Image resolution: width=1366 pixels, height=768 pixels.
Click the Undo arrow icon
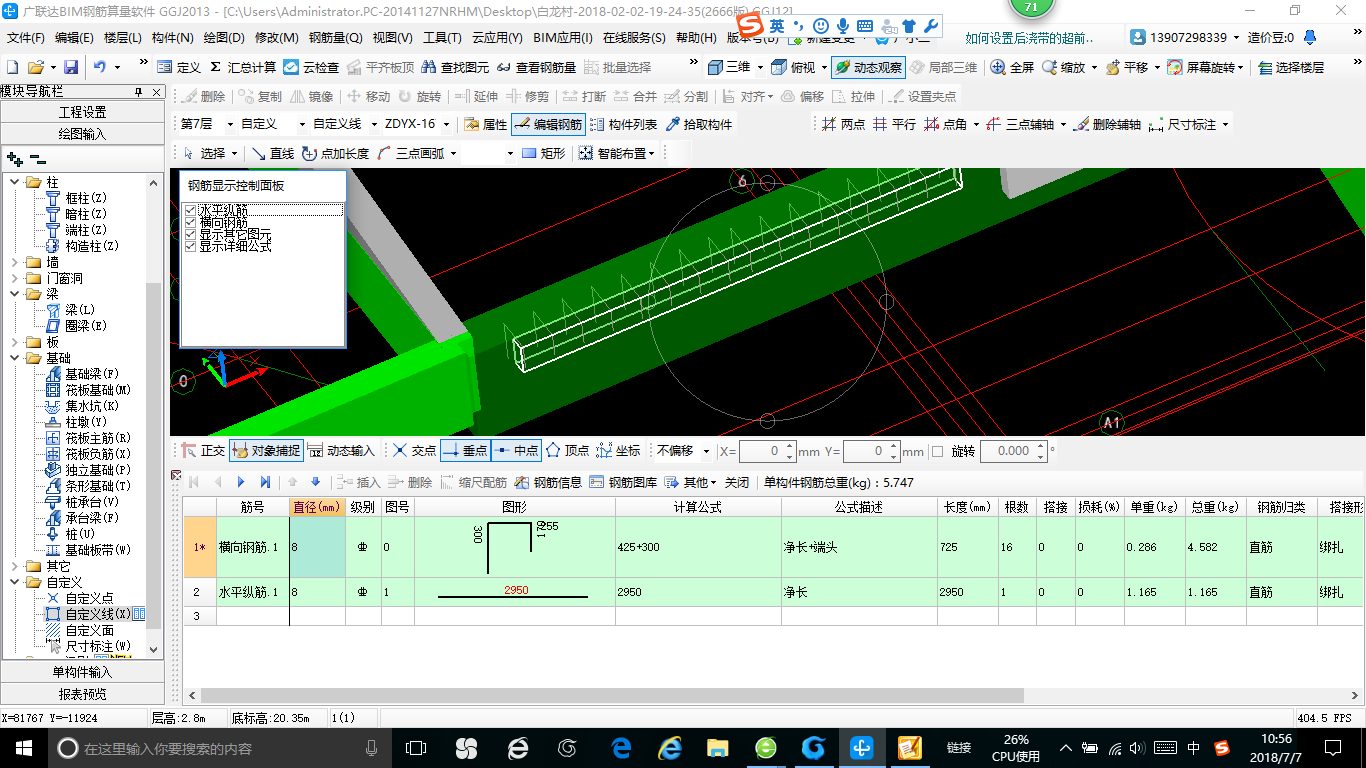point(100,67)
